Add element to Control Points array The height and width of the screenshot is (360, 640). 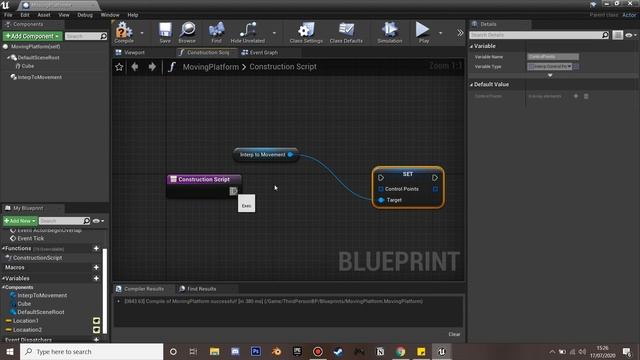[x=576, y=96]
